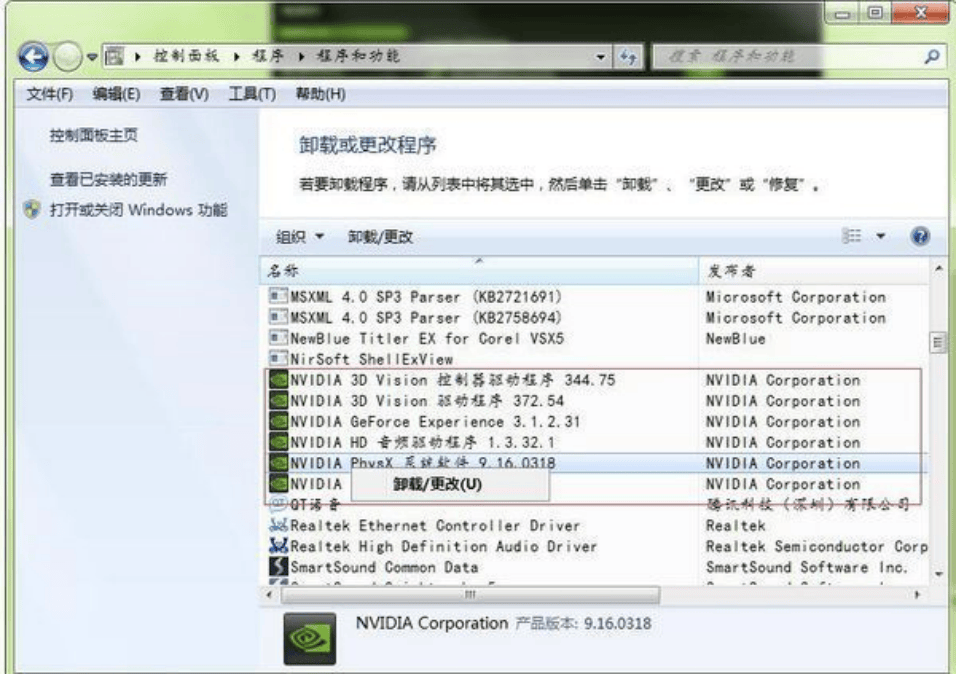This screenshot has width=957, height=675.
Task: Open 打开或关闭 Windows 功能 link
Action: [x=139, y=210]
